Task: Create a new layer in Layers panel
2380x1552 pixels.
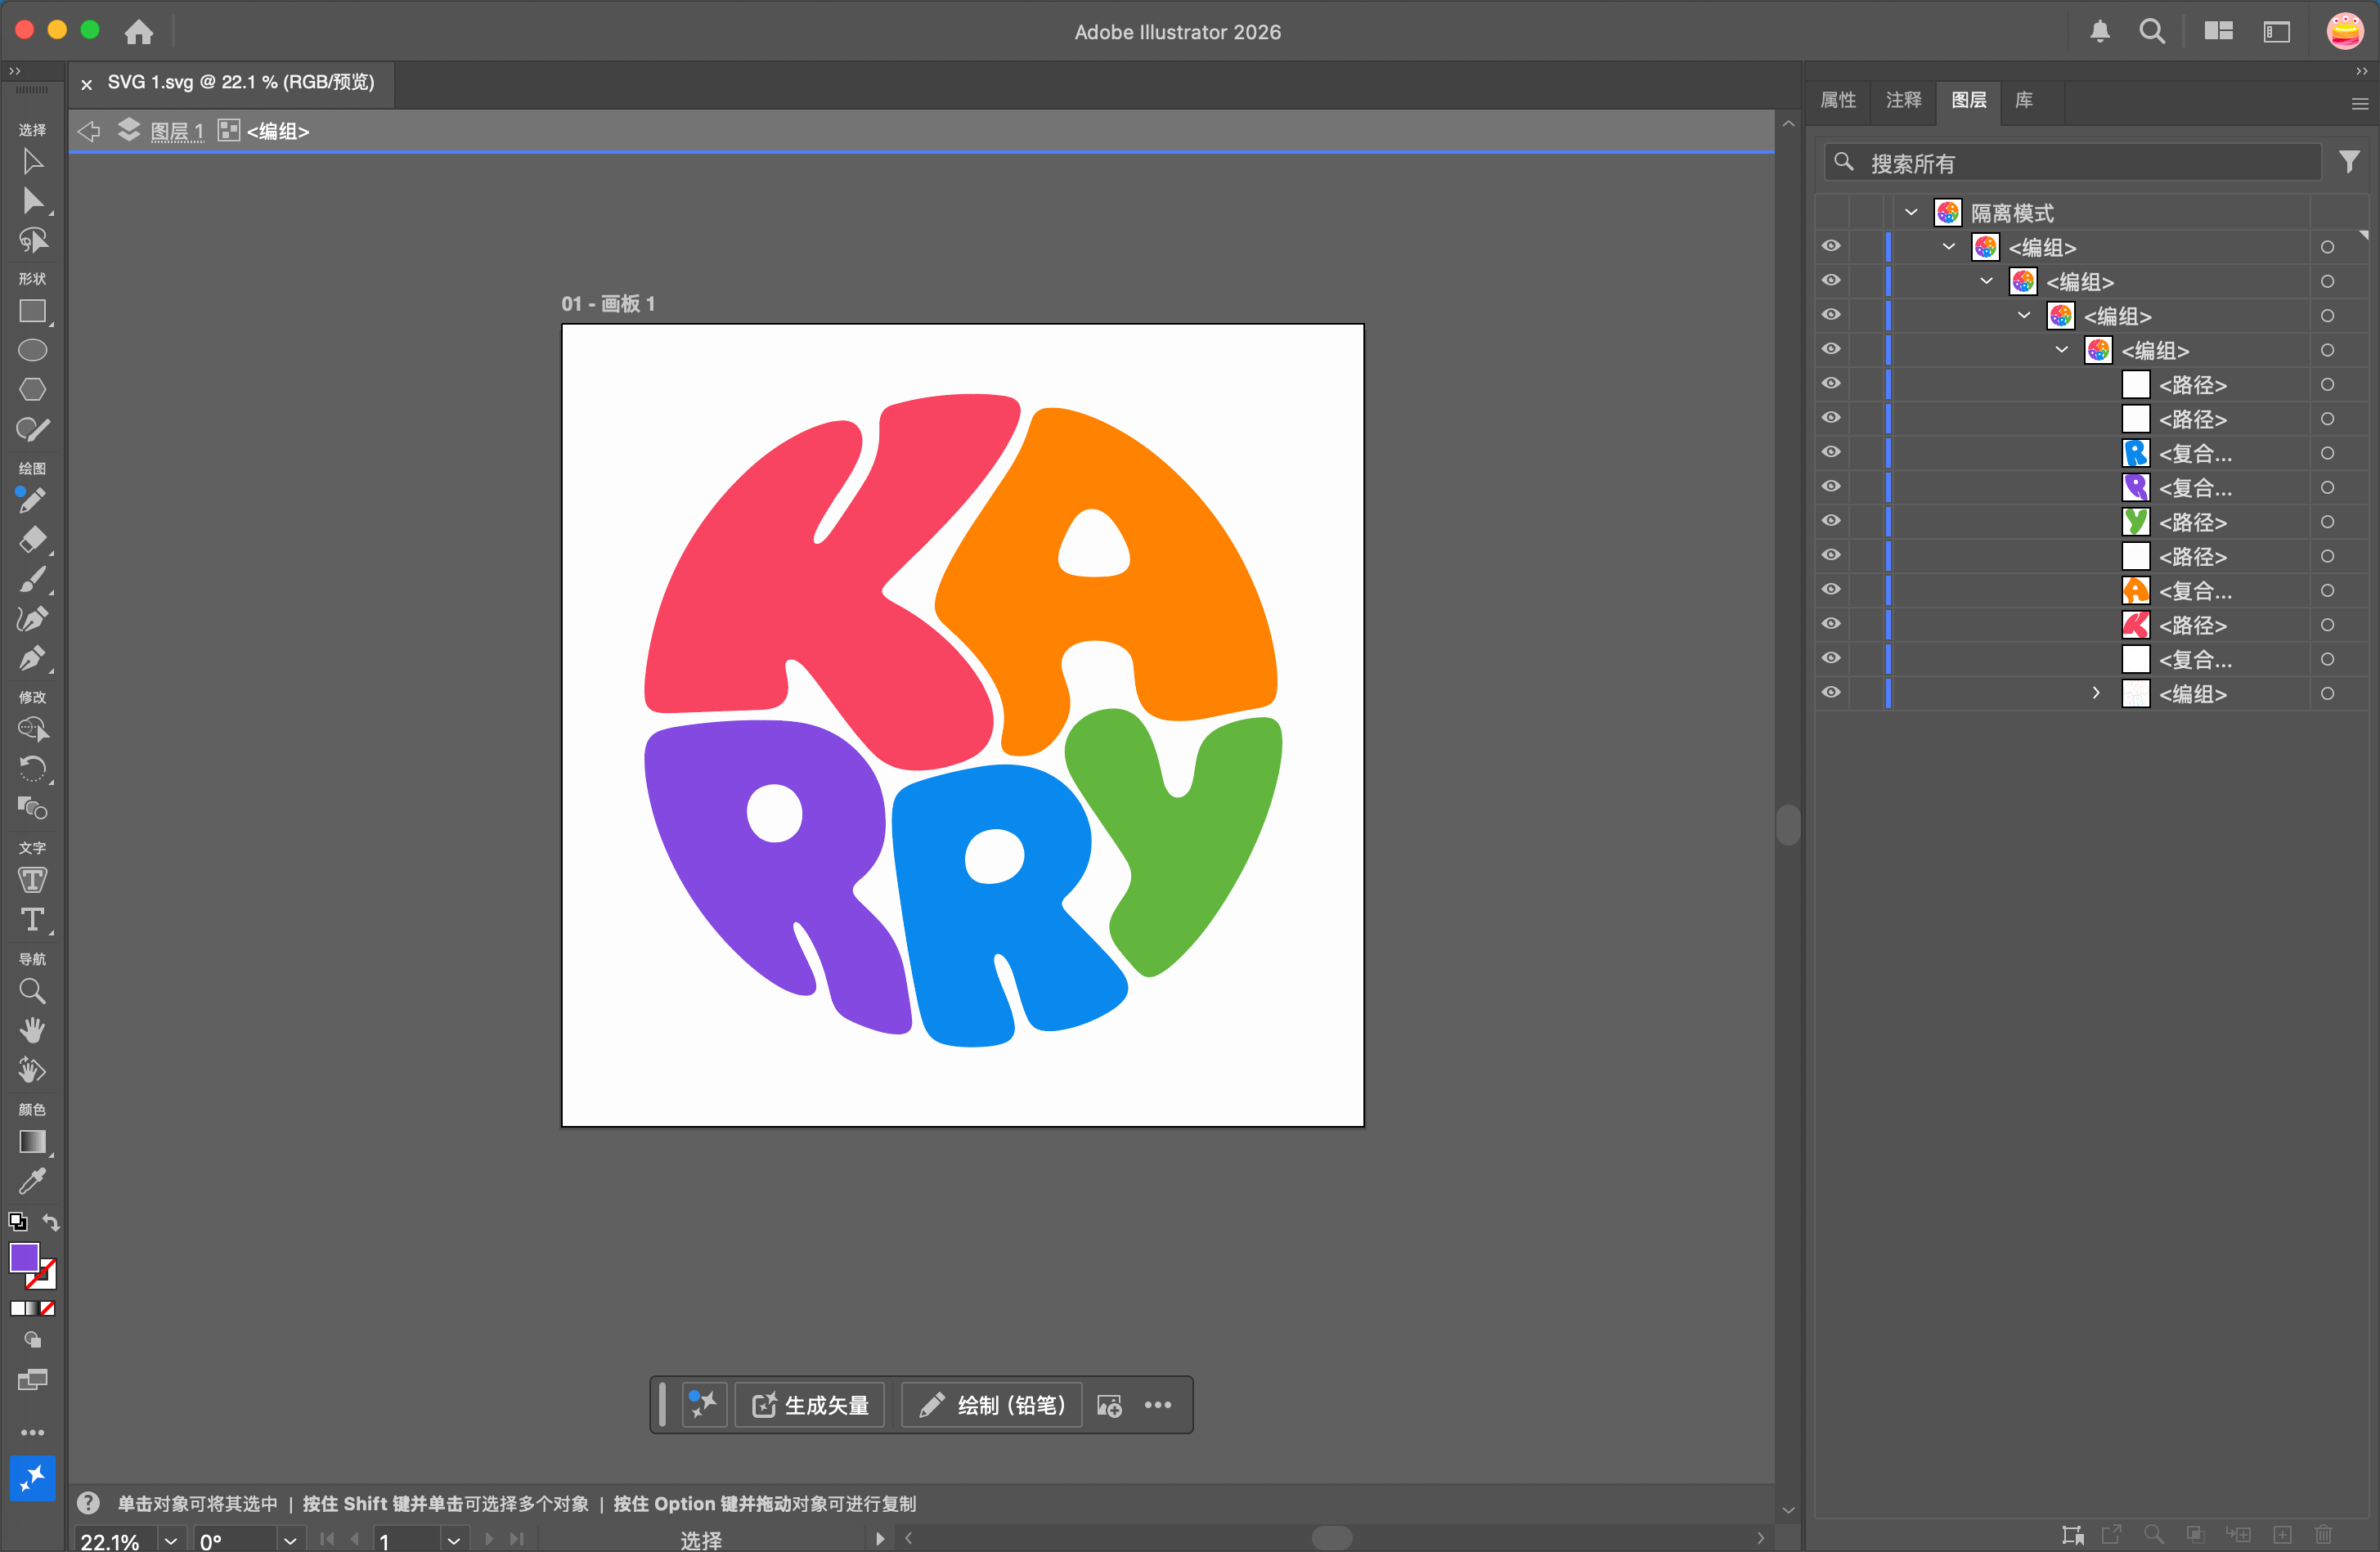Action: click(x=2282, y=1534)
